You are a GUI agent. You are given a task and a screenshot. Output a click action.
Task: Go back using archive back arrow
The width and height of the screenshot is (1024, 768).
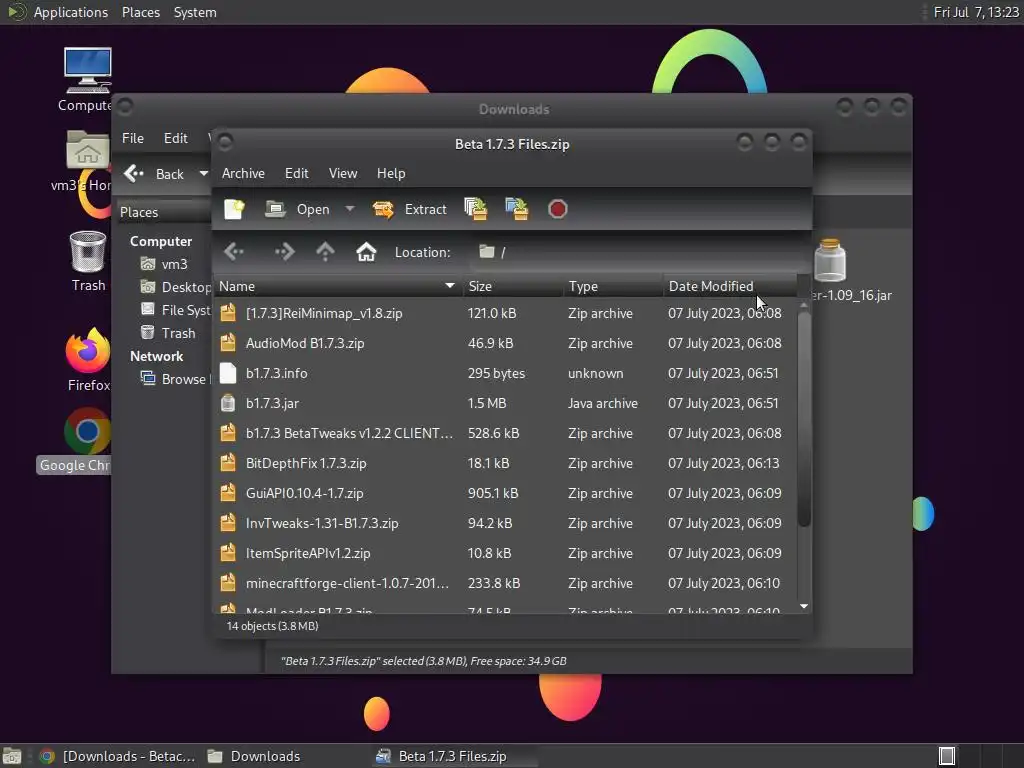pyautogui.click(x=234, y=251)
